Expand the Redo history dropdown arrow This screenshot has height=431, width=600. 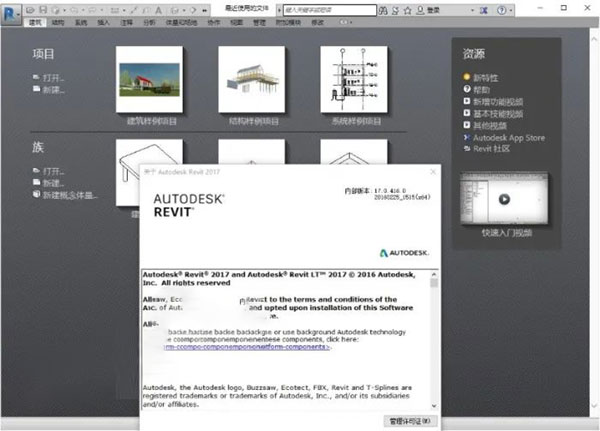[102, 10]
